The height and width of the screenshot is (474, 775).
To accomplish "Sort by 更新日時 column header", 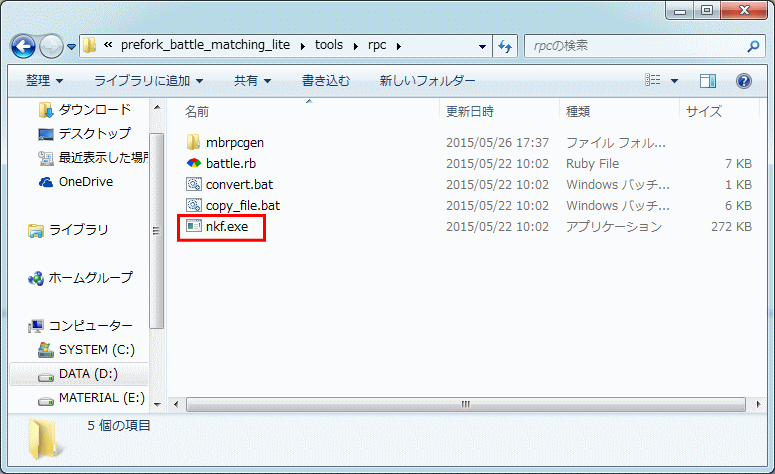I will pyautogui.click(x=470, y=112).
